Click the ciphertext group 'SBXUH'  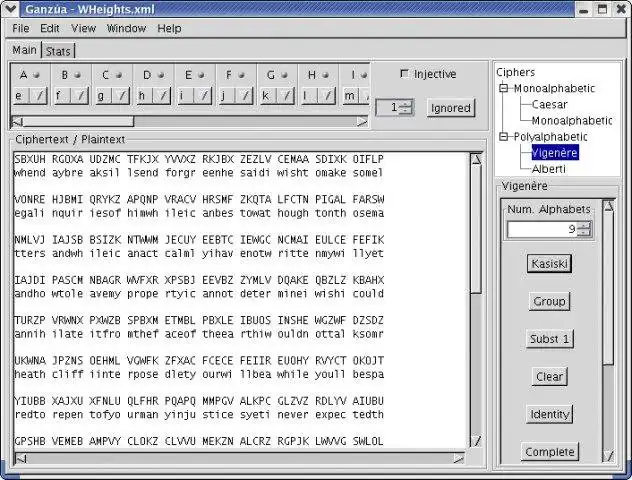pyautogui.click(x=29, y=159)
